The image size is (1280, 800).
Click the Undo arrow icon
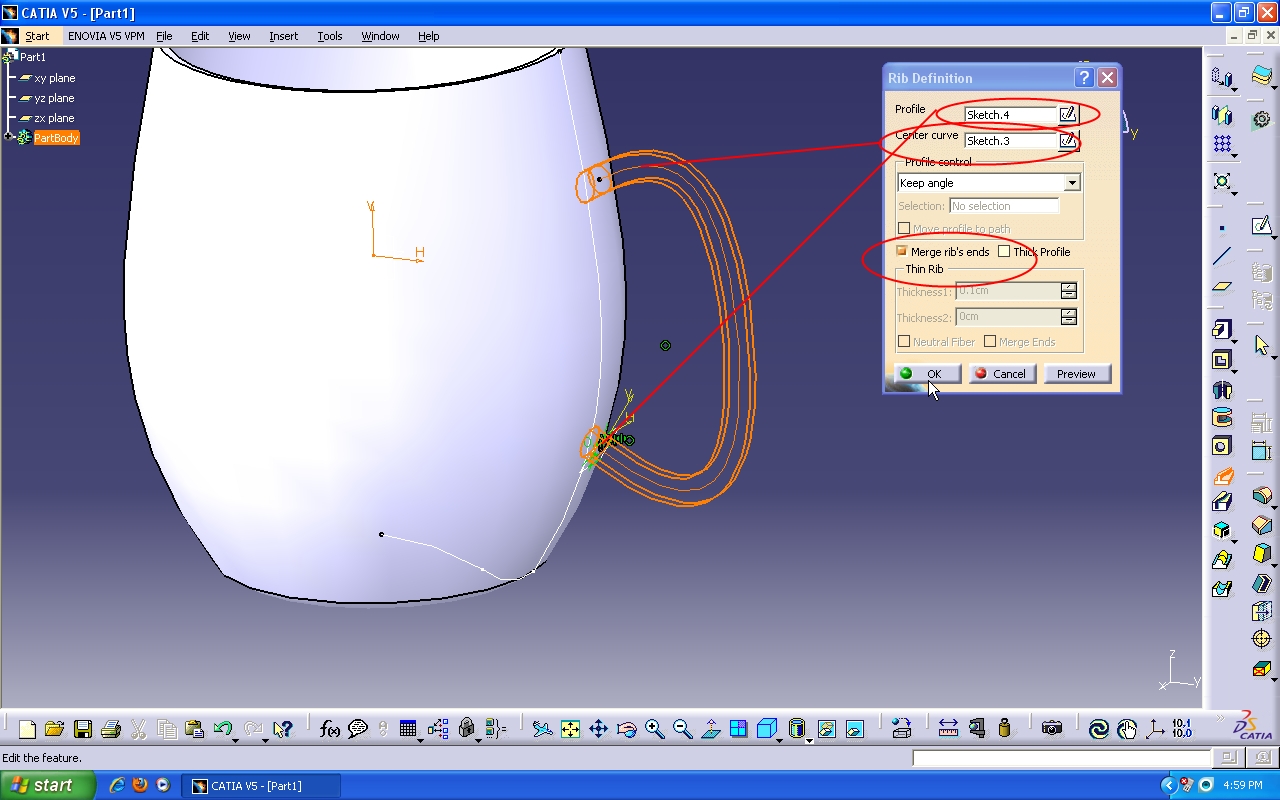click(222, 729)
